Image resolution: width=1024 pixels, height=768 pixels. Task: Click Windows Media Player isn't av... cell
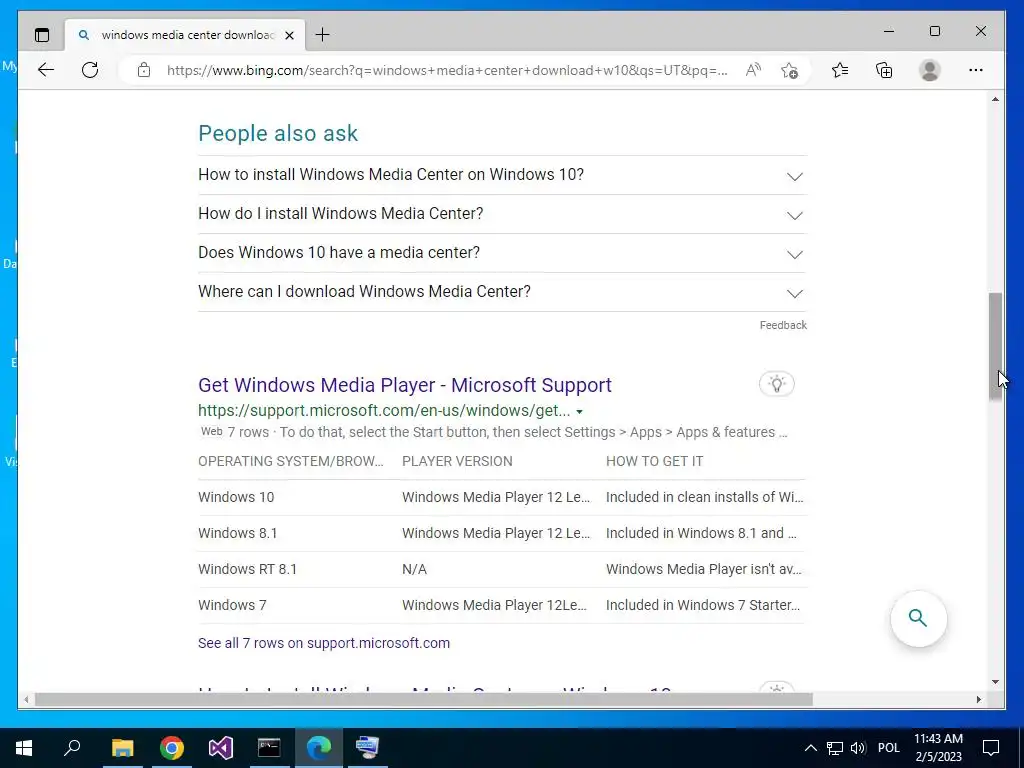pos(704,569)
